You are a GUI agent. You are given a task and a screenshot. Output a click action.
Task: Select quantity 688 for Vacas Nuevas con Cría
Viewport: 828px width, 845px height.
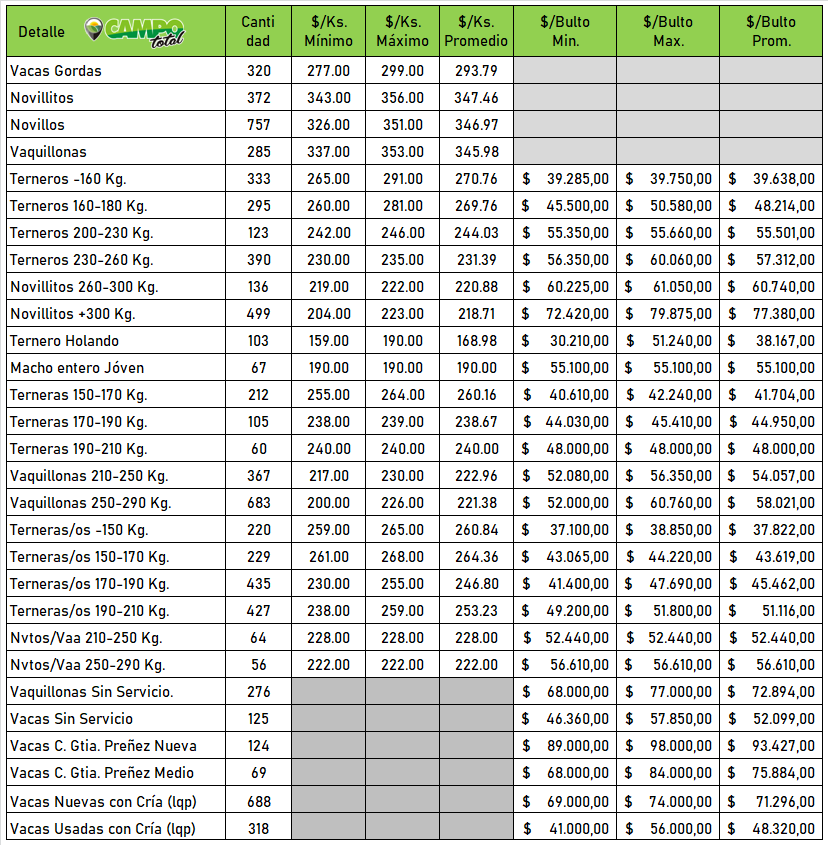[258, 800]
